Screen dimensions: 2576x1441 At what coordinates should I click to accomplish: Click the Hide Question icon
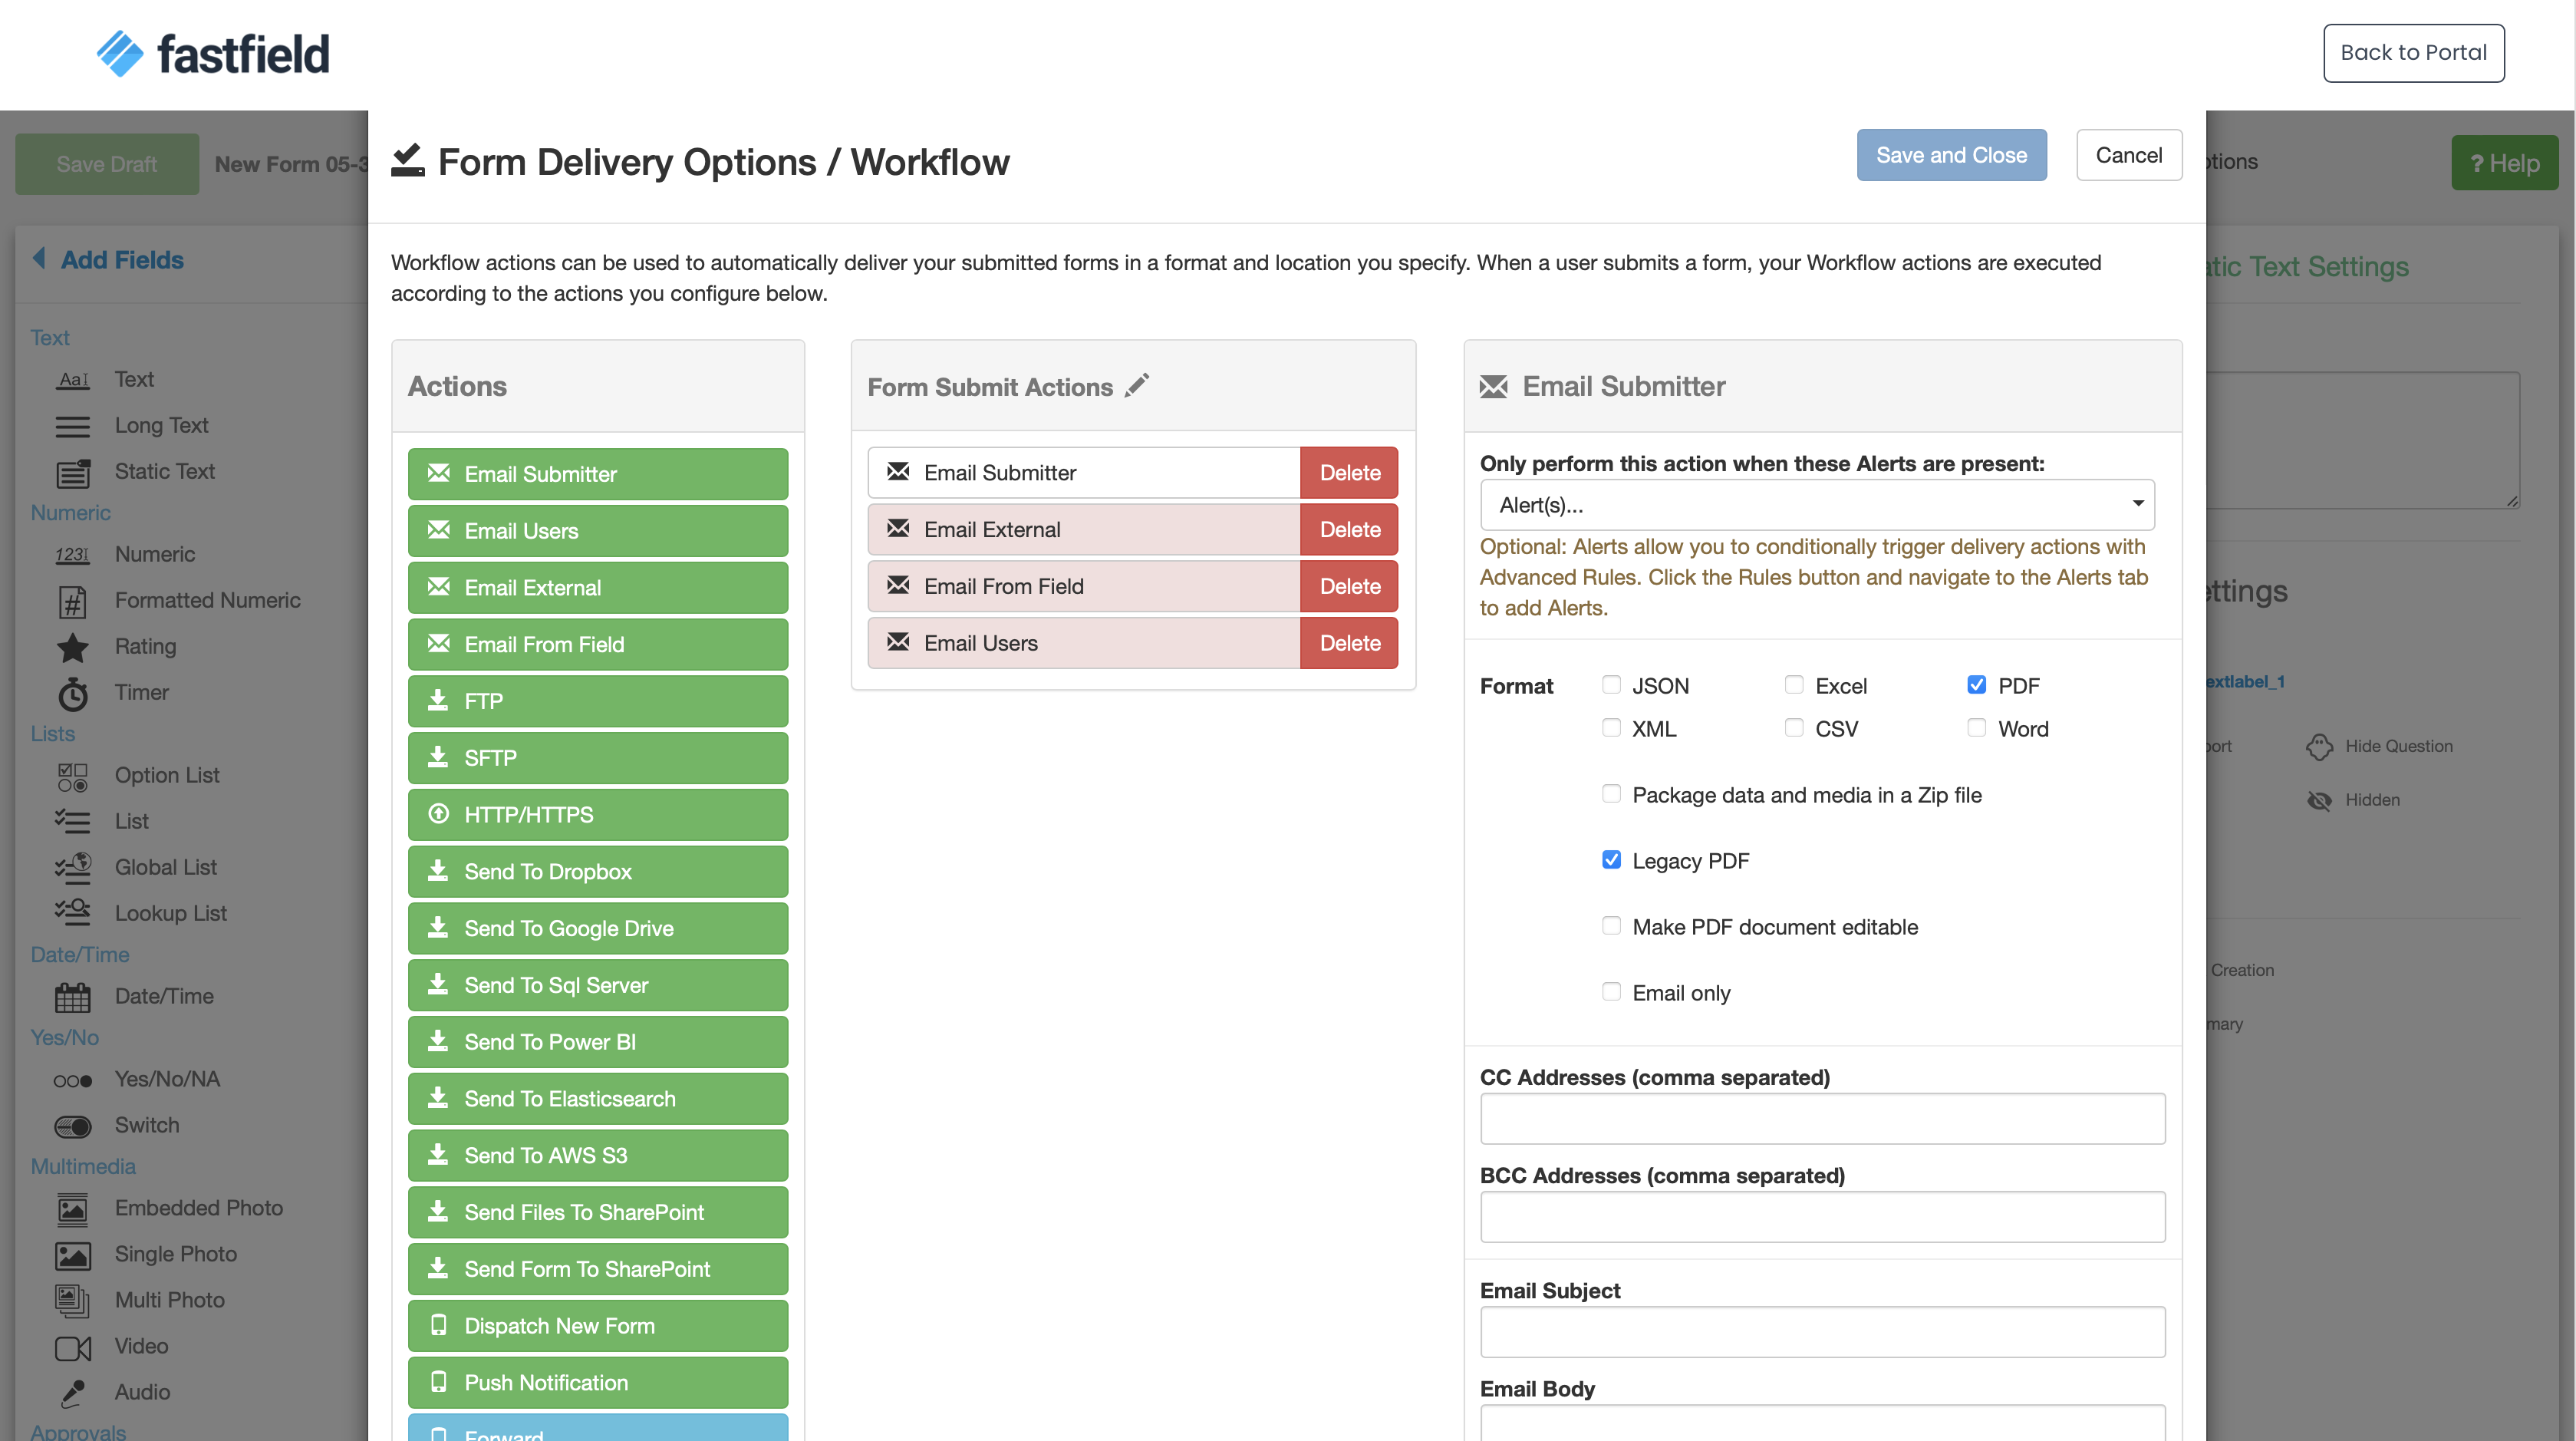pyautogui.click(x=2319, y=746)
